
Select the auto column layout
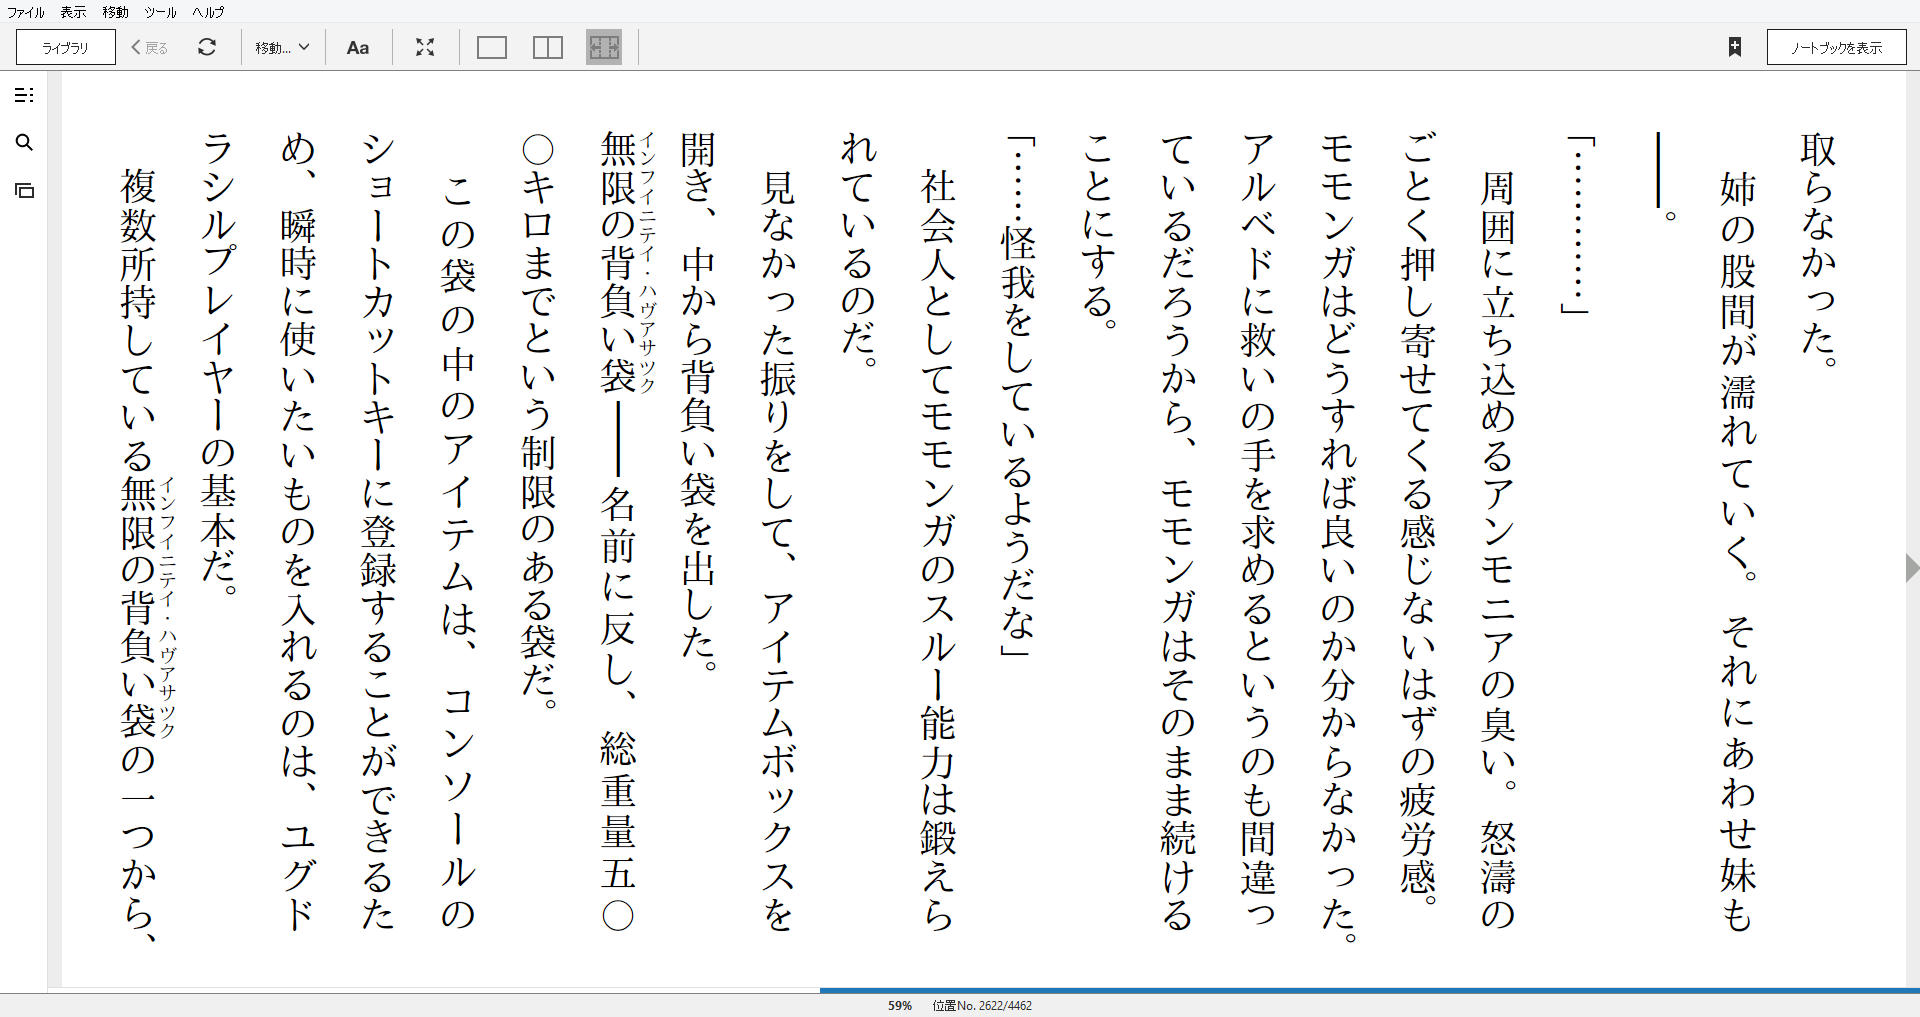604,47
